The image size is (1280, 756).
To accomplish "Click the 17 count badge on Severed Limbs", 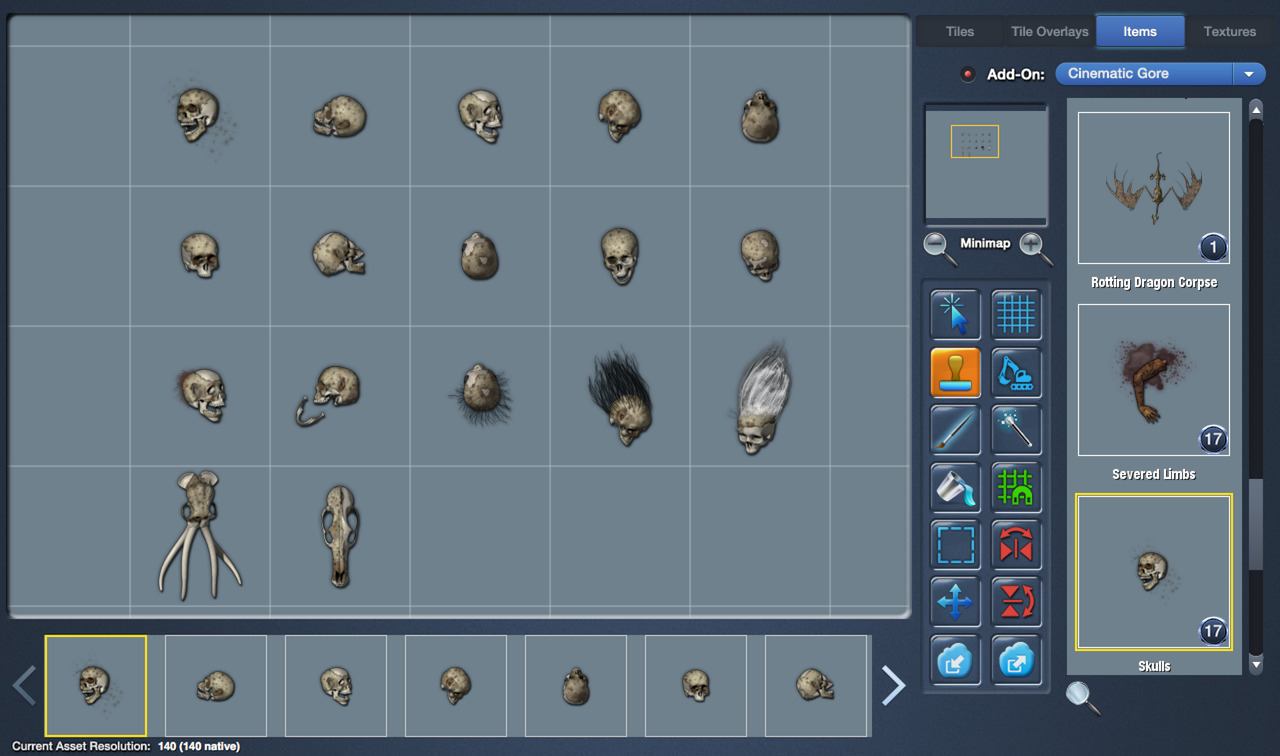I will [x=1213, y=439].
